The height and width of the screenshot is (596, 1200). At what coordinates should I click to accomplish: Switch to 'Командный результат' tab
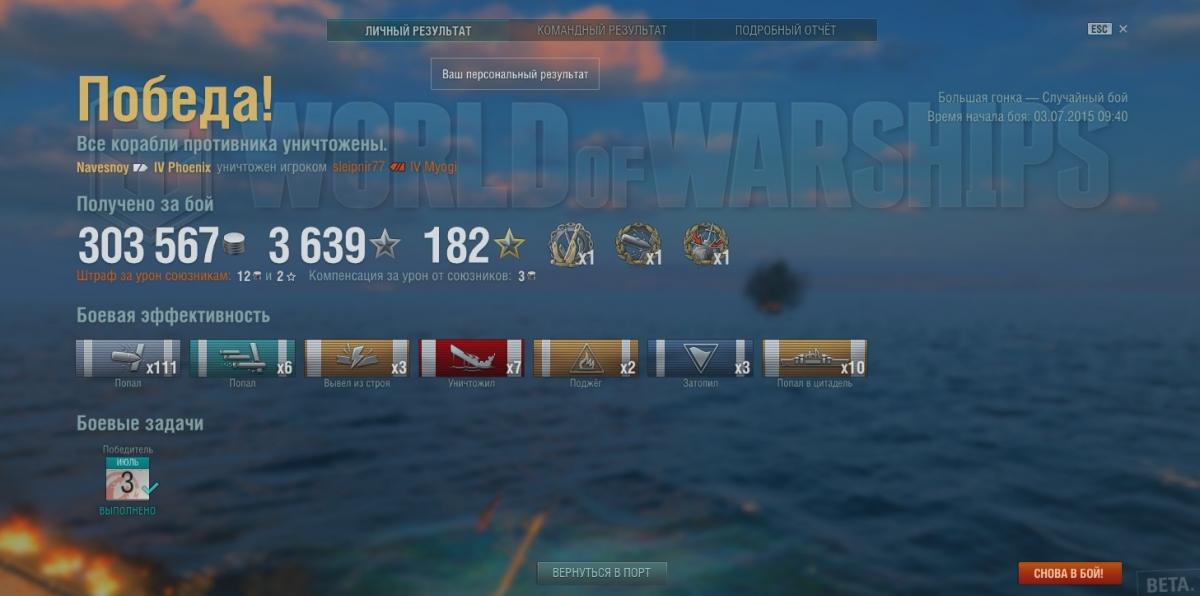coord(602,30)
